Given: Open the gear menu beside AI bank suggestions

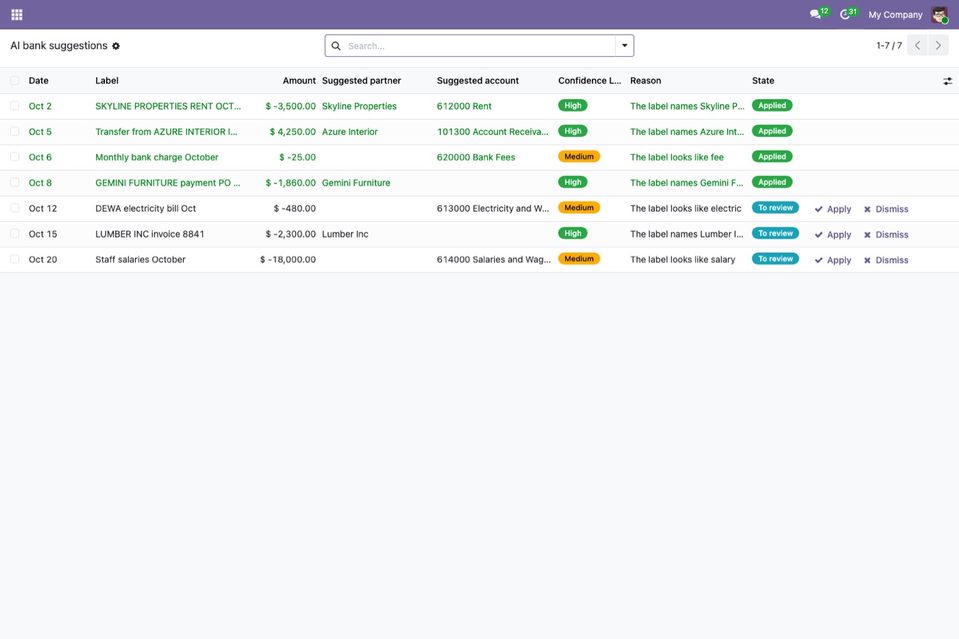Looking at the screenshot, I should [x=116, y=46].
